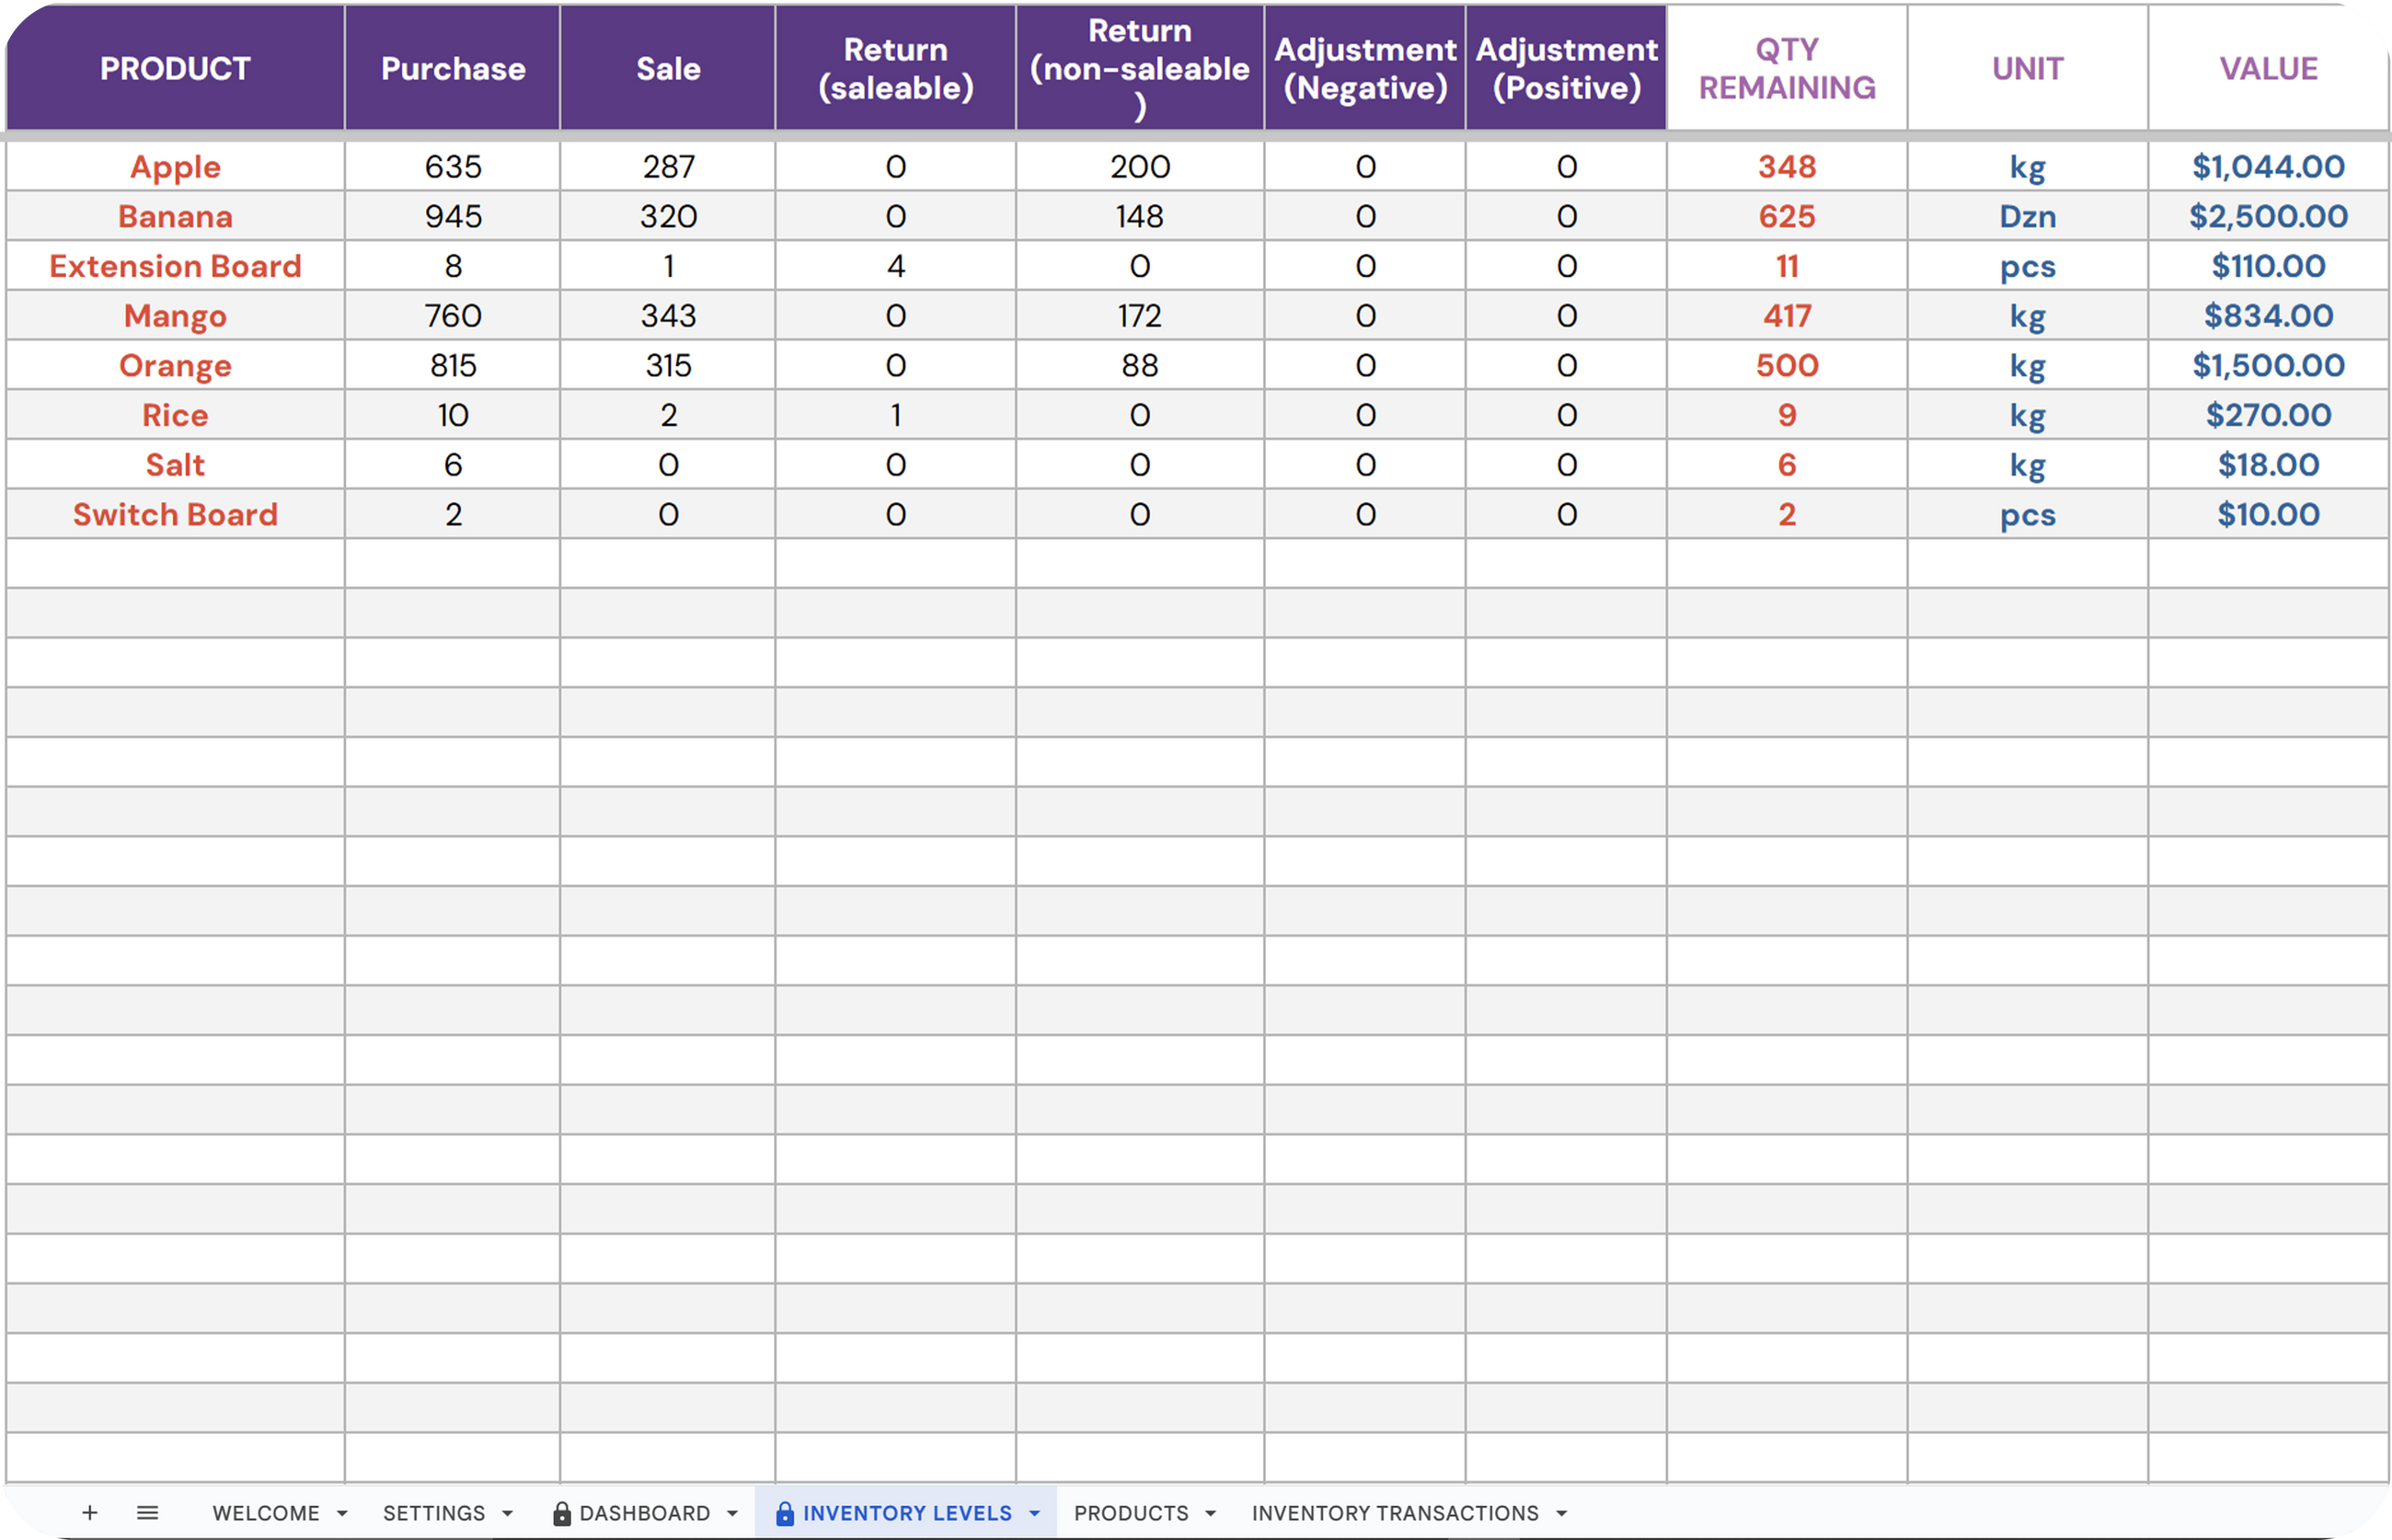2392x1540 pixels.
Task: Select the QTY REMAINING header cell
Action: [x=1786, y=68]
